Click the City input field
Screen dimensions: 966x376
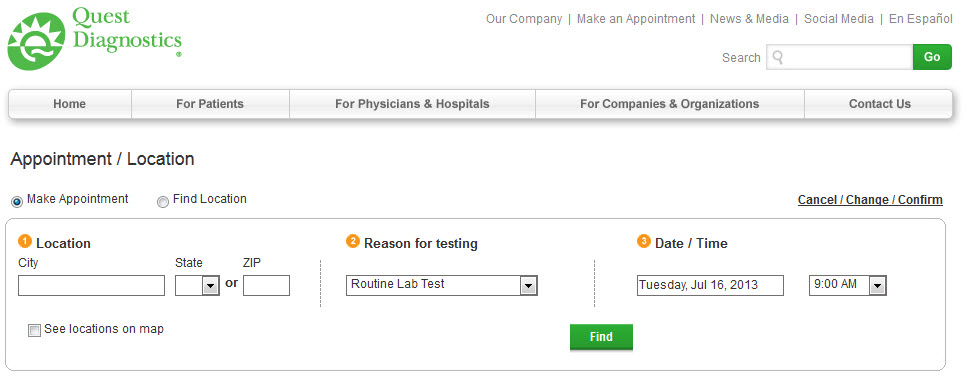pos(92,285)
